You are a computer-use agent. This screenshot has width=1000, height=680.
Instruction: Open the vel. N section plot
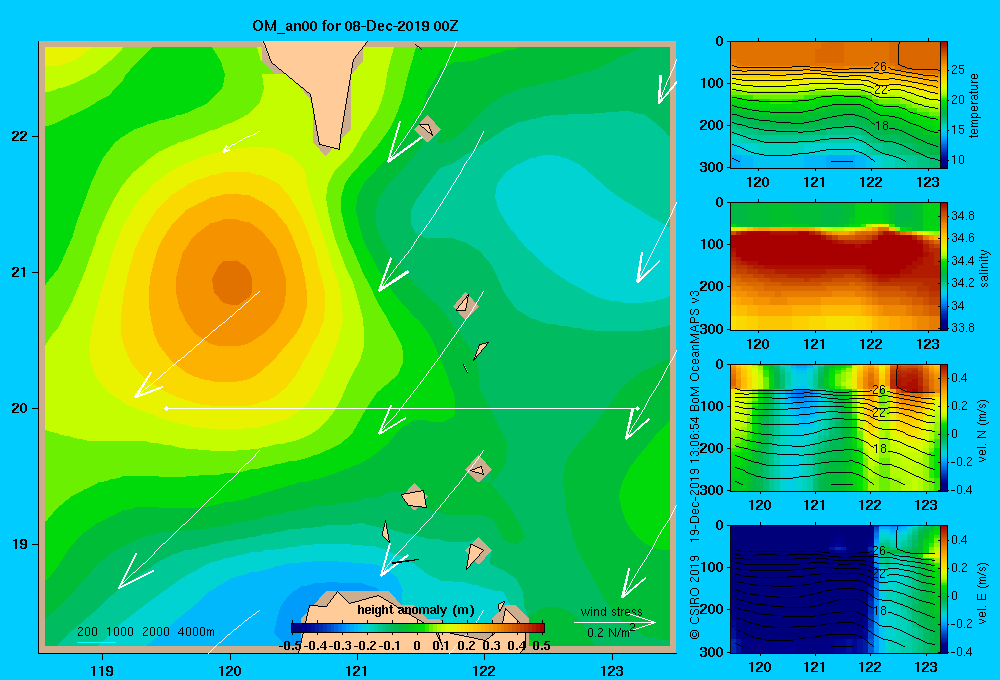pos(835,427)
